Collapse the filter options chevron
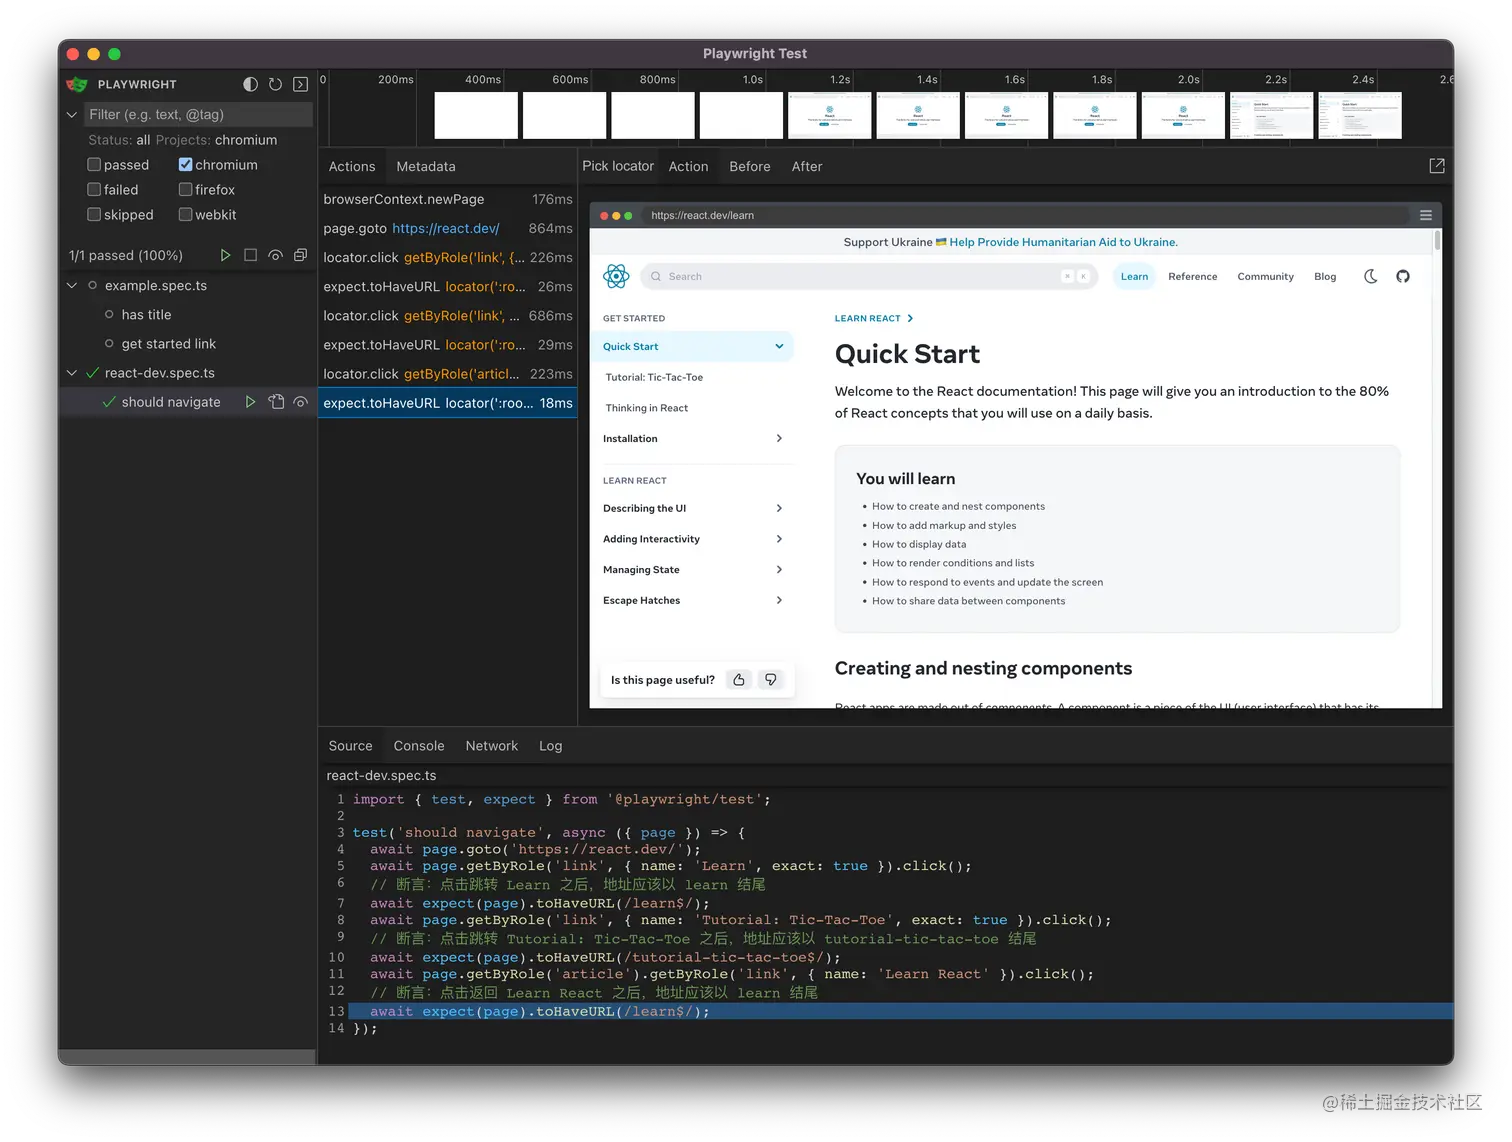 72,115
